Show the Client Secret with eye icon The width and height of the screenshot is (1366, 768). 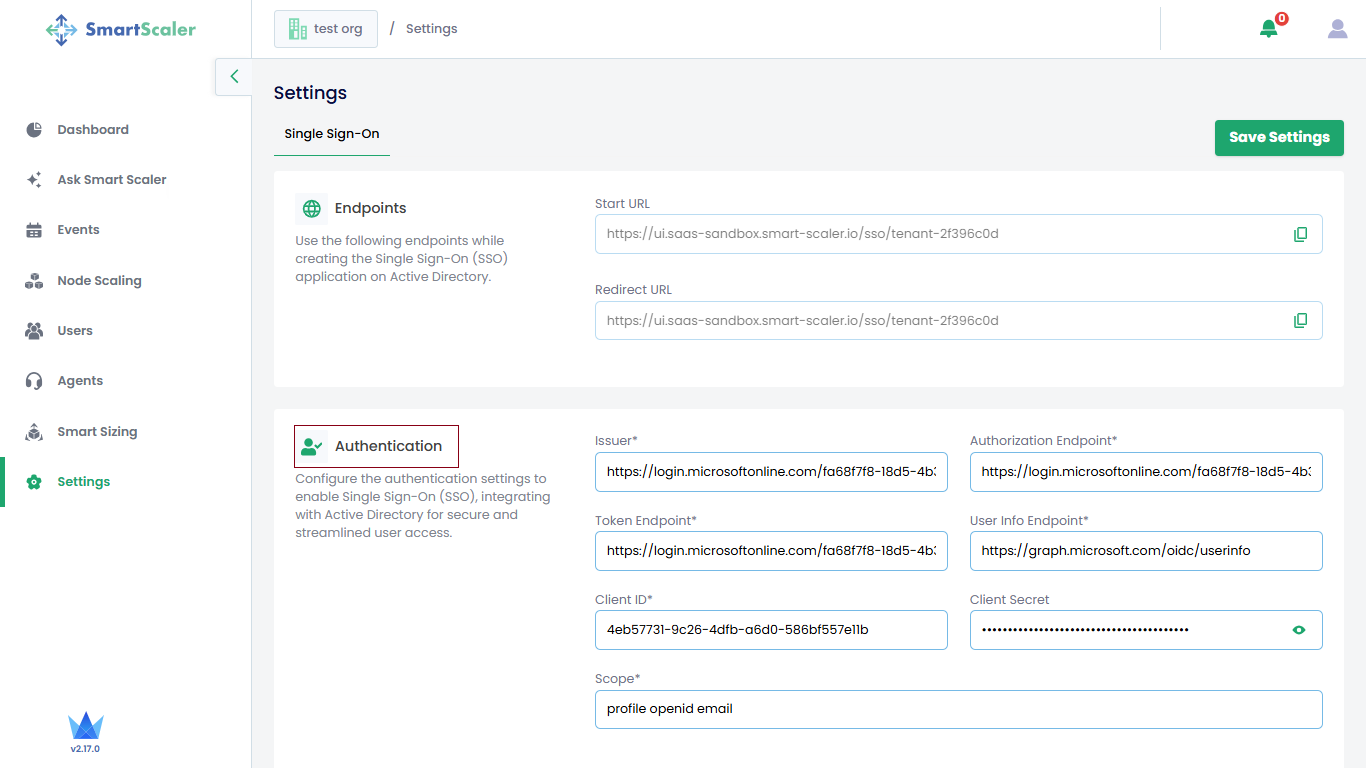coord(1299,630)
